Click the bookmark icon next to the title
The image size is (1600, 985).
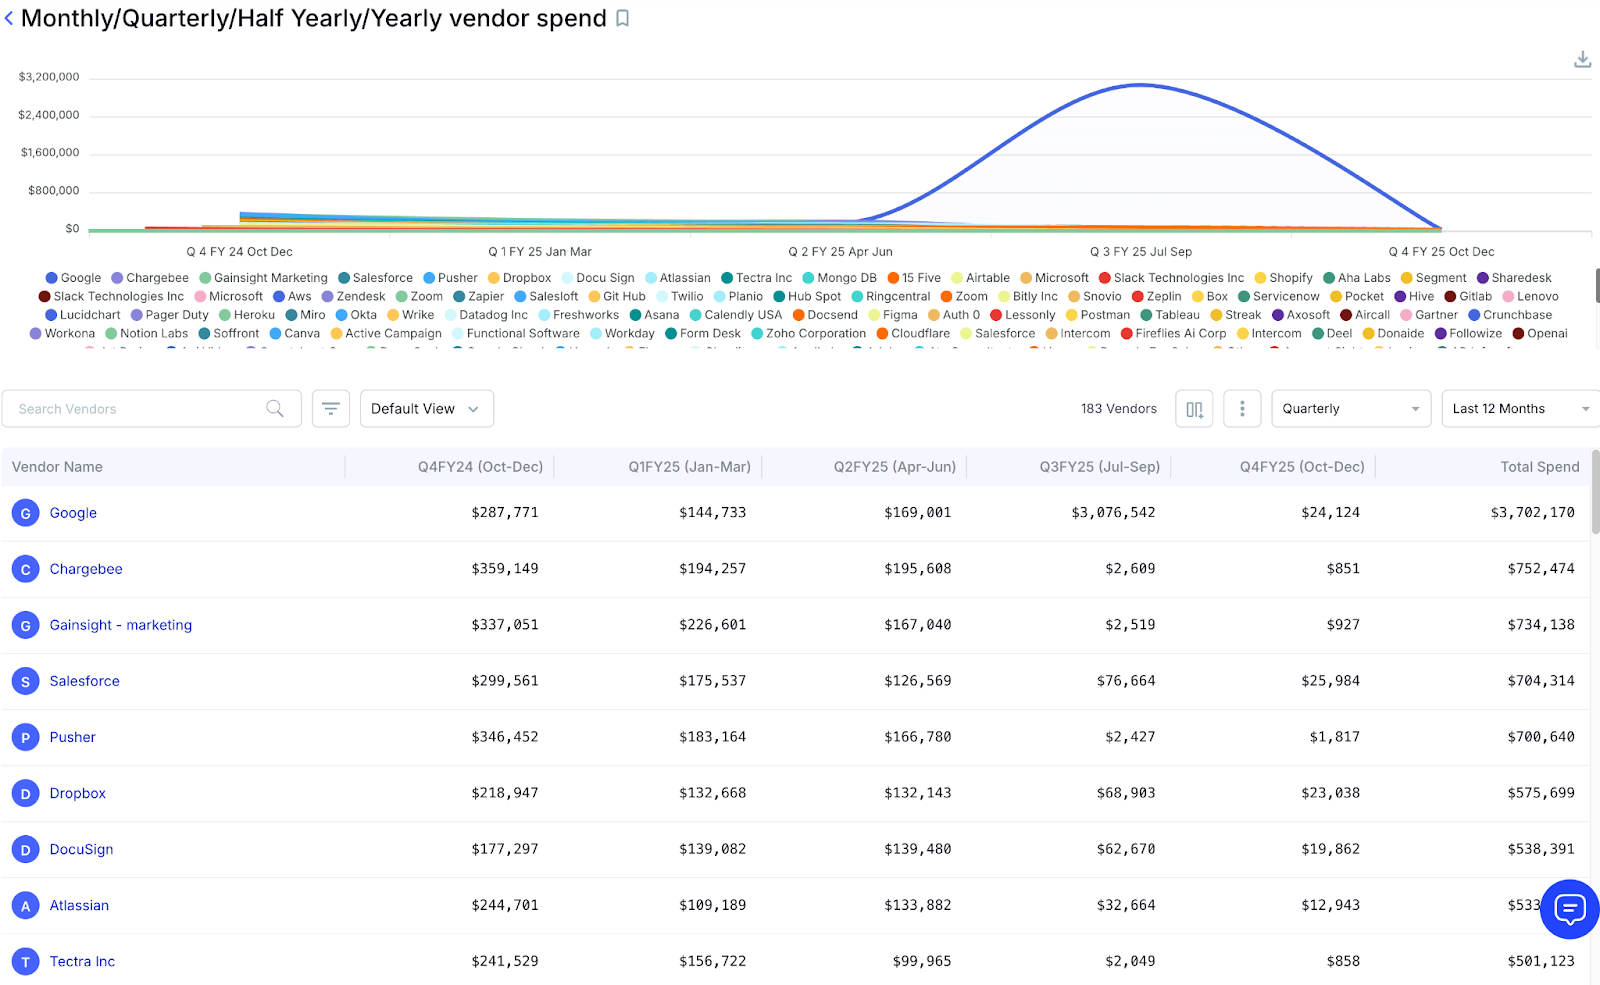point(622,18)
